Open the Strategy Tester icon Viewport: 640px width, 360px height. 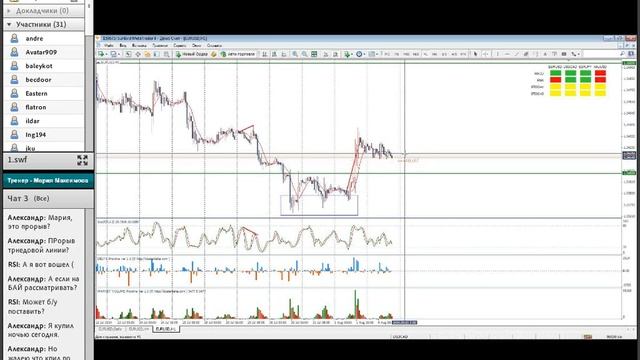[x=166, y=54]
